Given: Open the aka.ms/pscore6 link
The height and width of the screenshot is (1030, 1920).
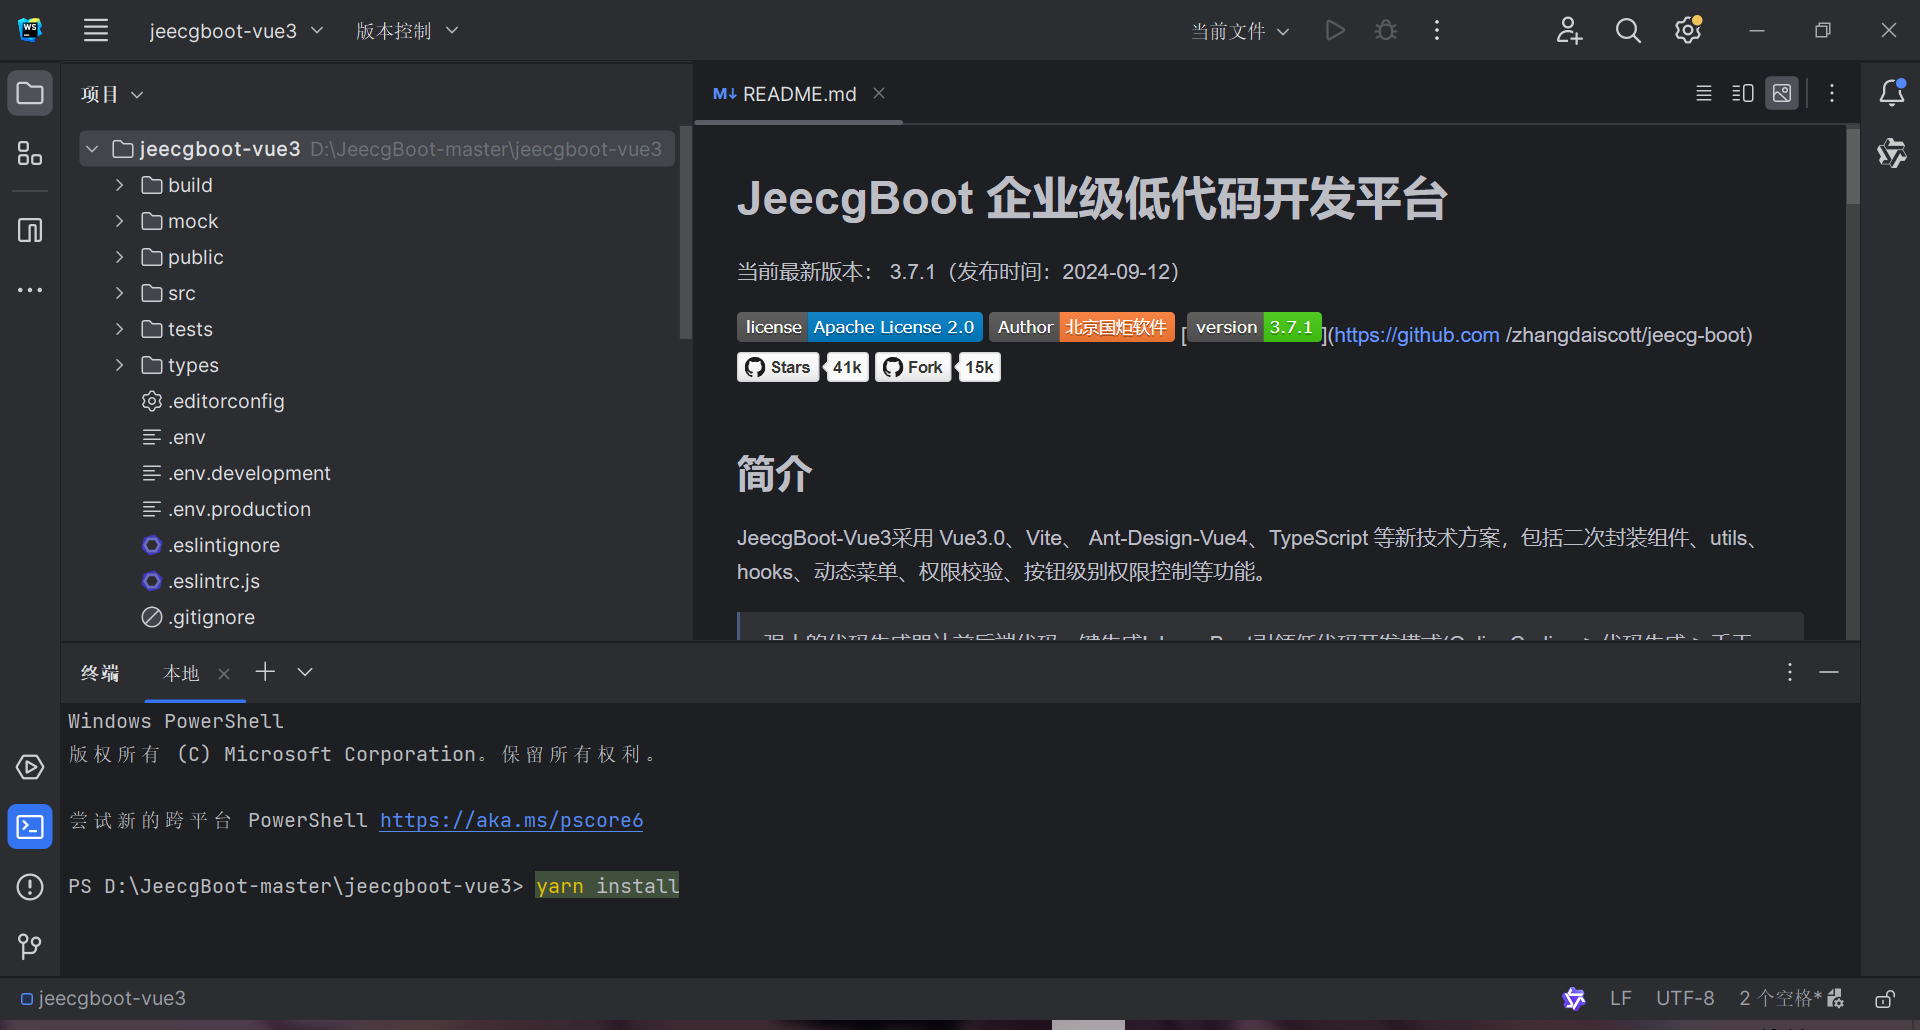Looking at the screenshot, I should tap(511, 820).
